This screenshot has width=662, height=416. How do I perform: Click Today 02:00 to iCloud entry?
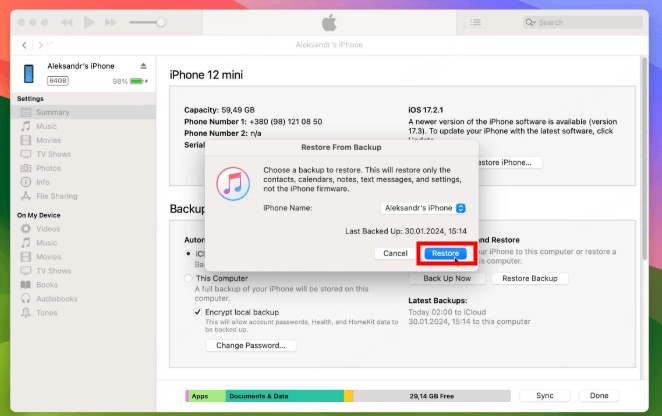tap(447, 313)
